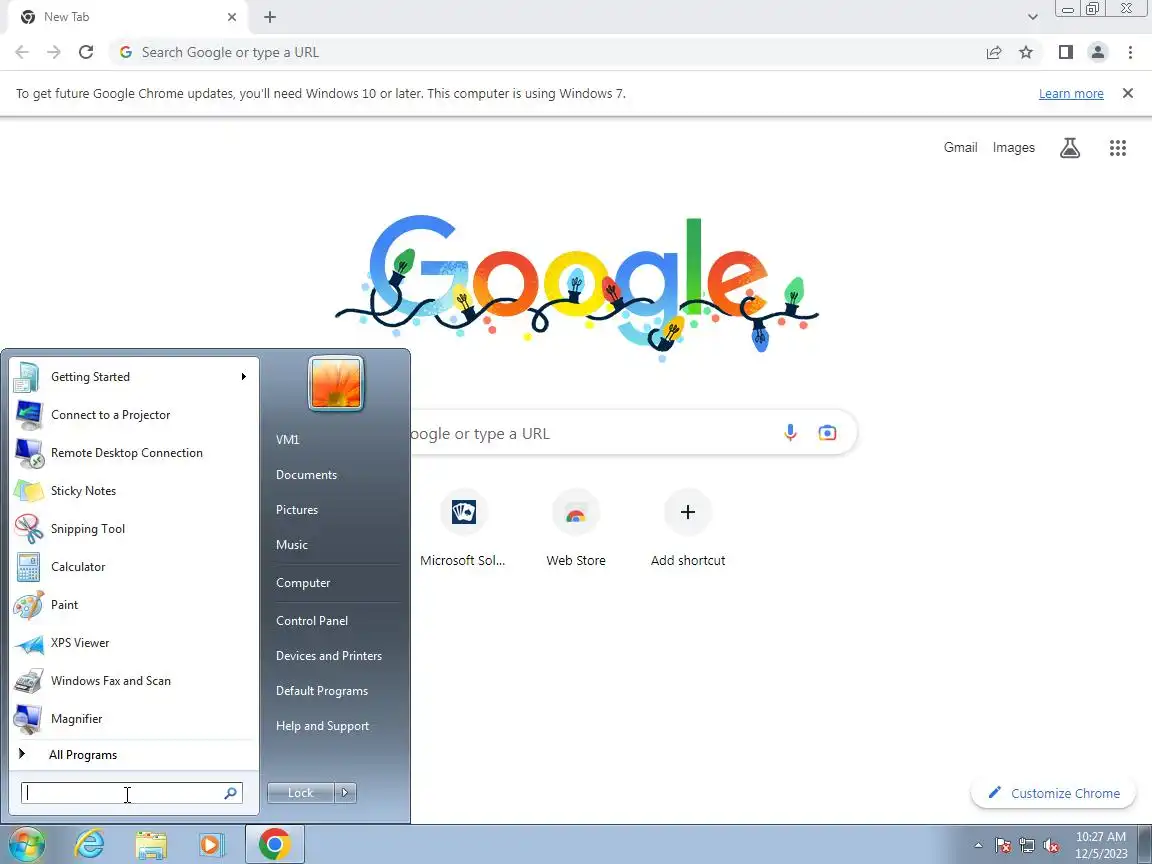Viewport: 1152px width, 864px height.
Task: Click the Start menu search box
Action: [132, 793]
